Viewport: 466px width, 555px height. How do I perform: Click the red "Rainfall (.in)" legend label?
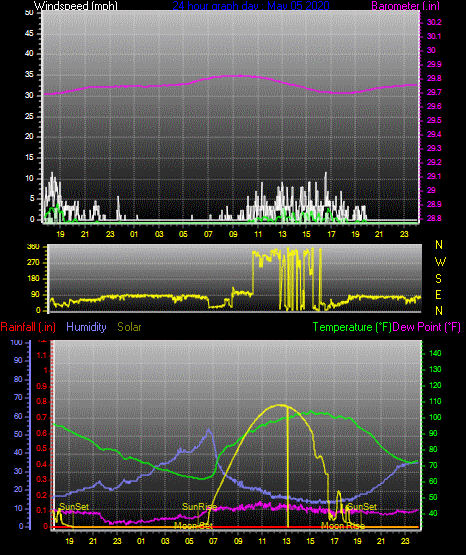(x=28, y=327)
